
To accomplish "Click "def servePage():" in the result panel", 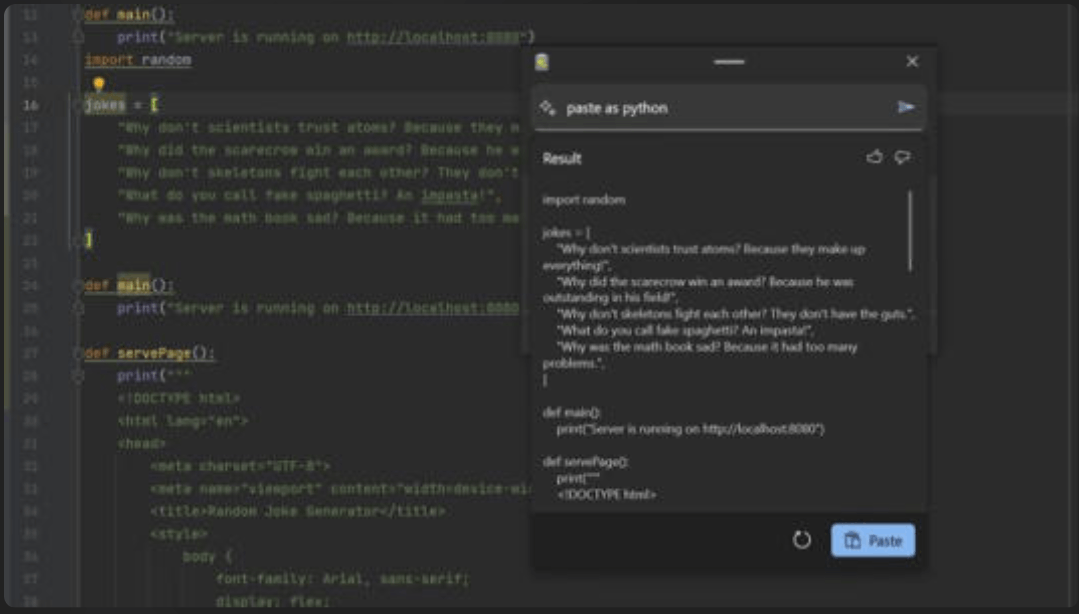I will coord(585,462).
